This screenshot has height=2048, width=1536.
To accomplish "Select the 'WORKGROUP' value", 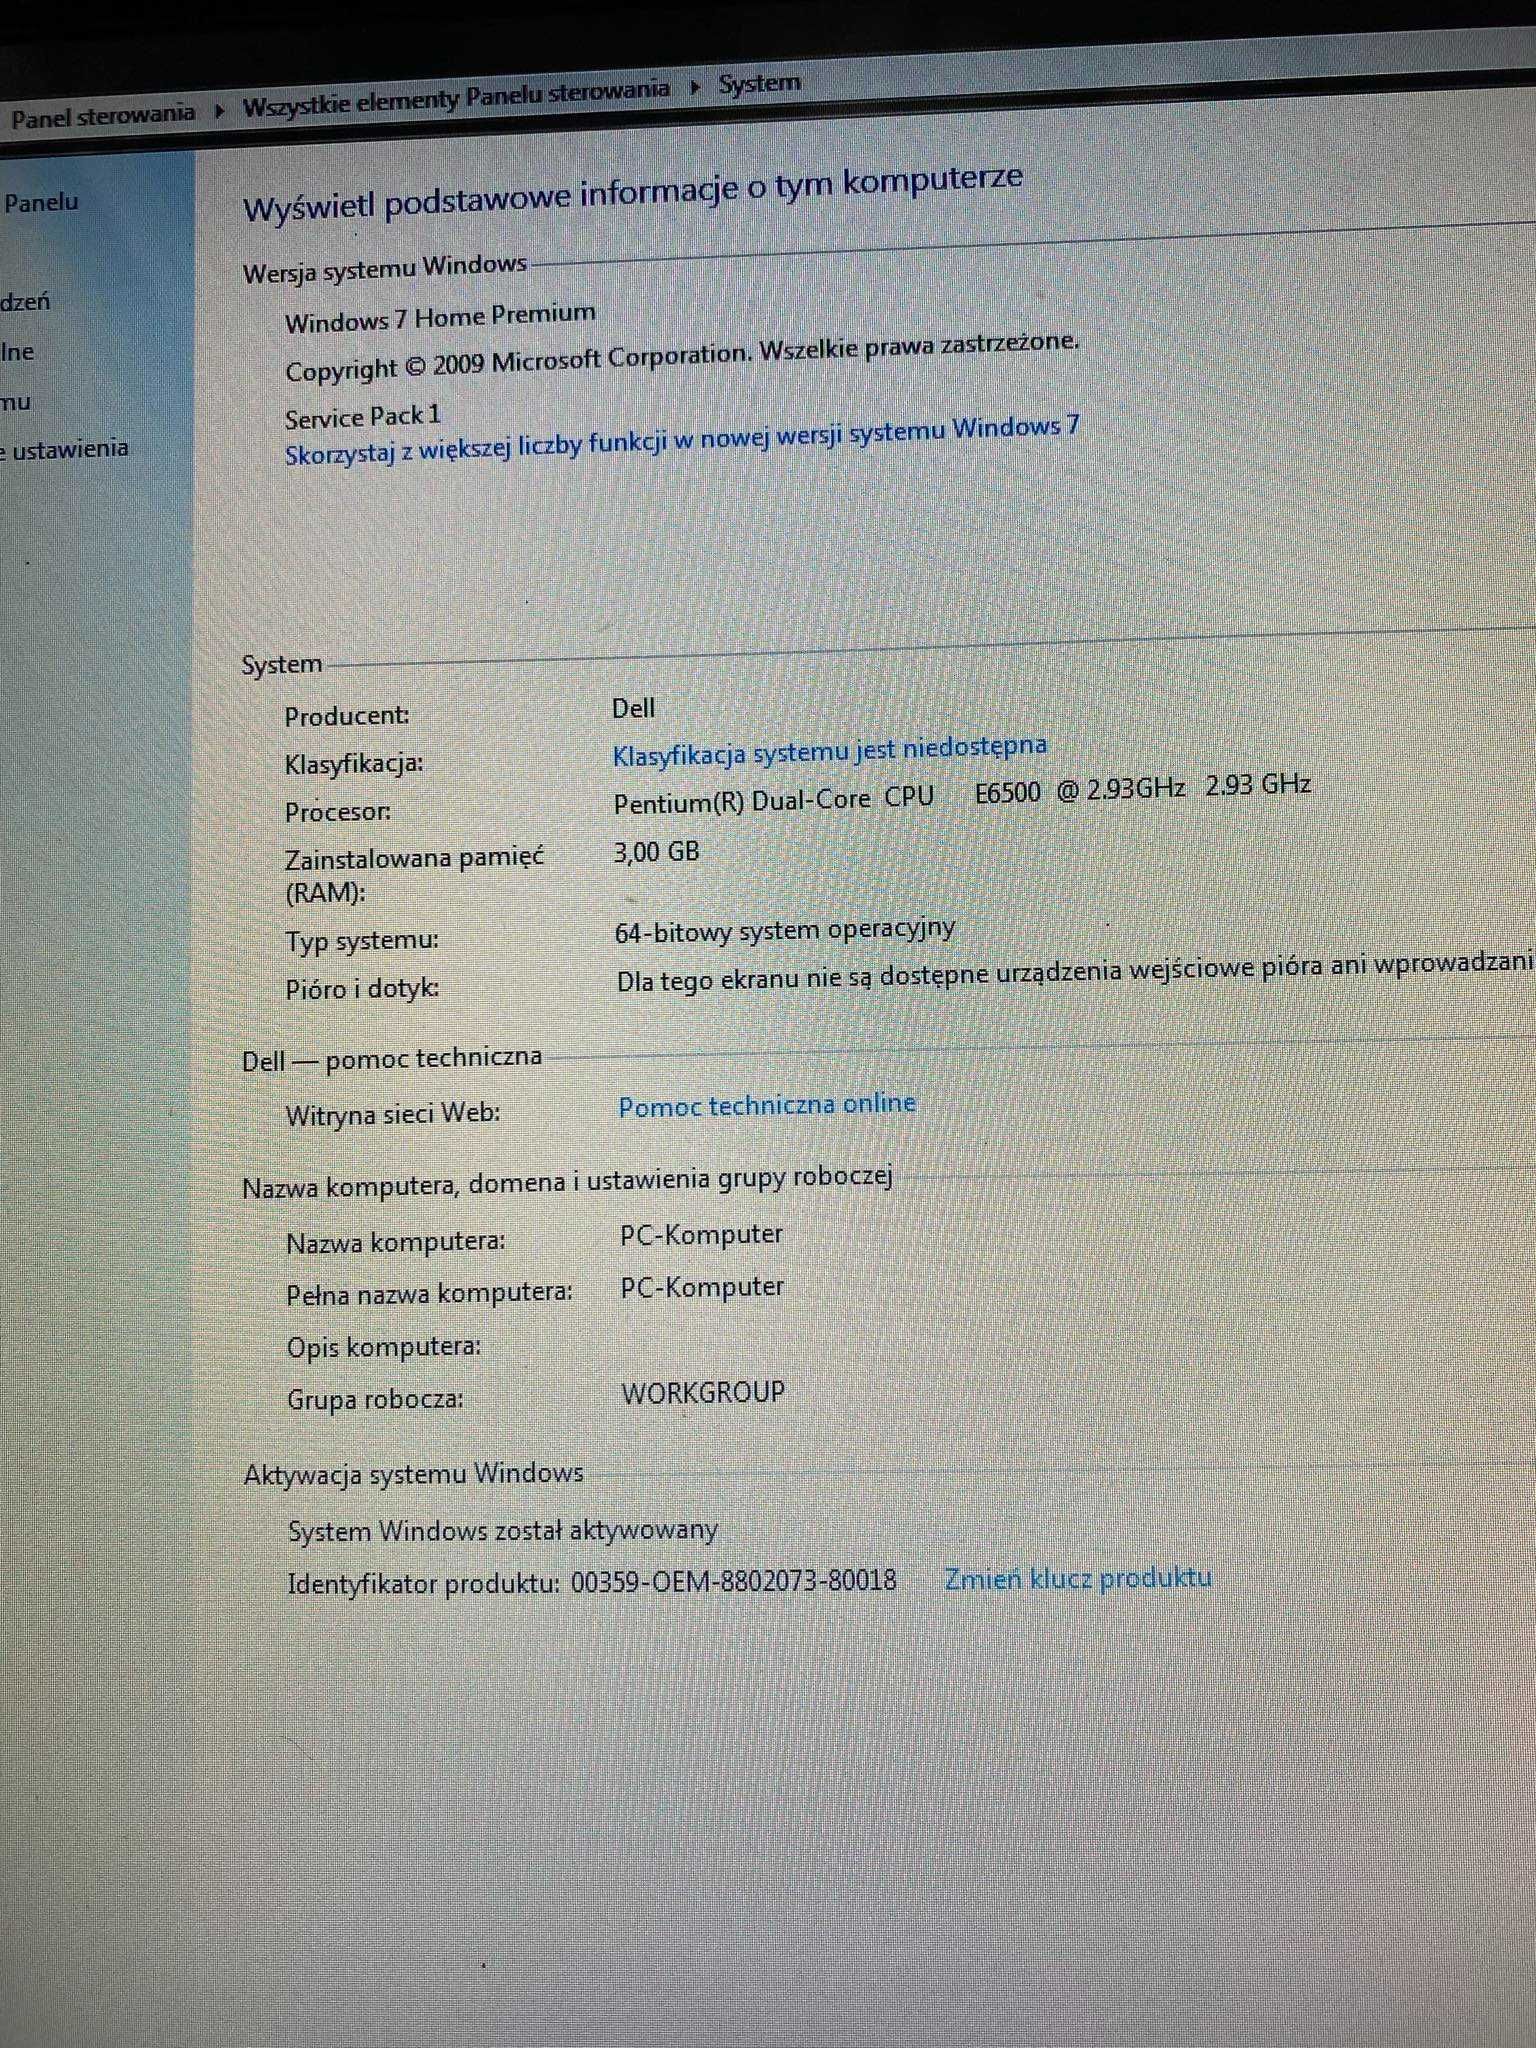I will 703,1392.
